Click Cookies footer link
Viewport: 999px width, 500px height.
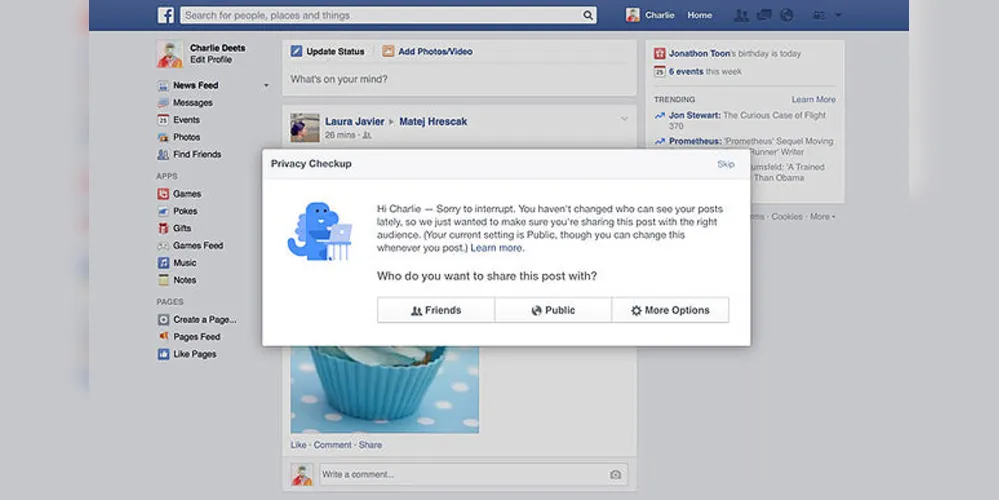787,217
